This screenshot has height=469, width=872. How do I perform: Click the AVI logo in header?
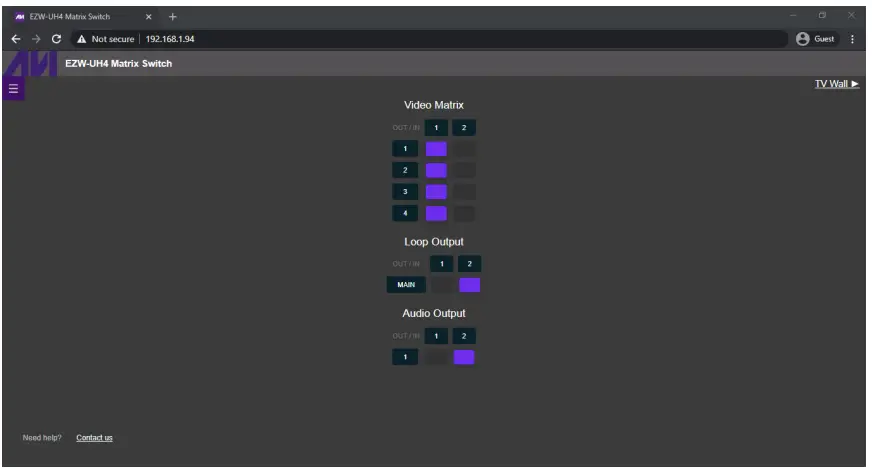click(30, 63)
